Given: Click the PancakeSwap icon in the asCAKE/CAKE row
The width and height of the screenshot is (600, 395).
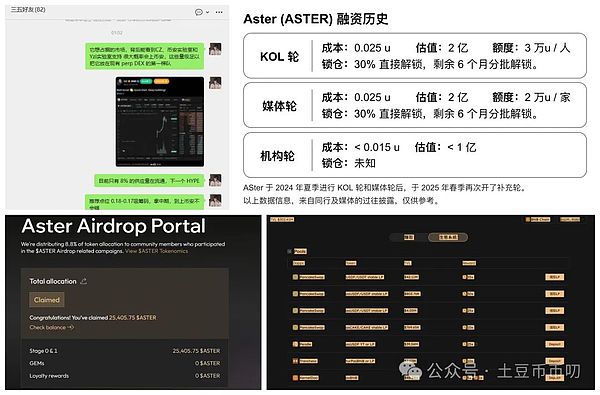Looking at the screenshot, I should pos(295,327).
